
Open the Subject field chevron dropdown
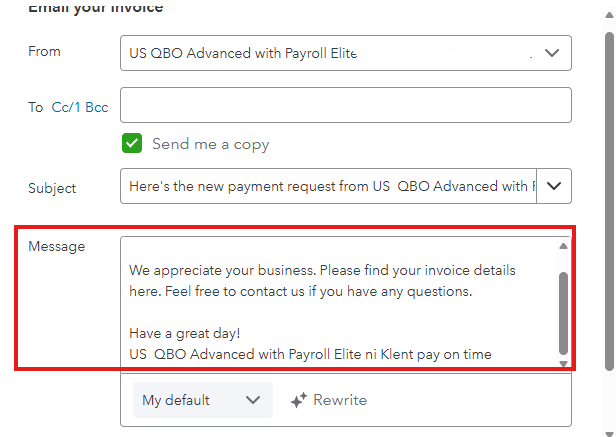pos(554,186)
